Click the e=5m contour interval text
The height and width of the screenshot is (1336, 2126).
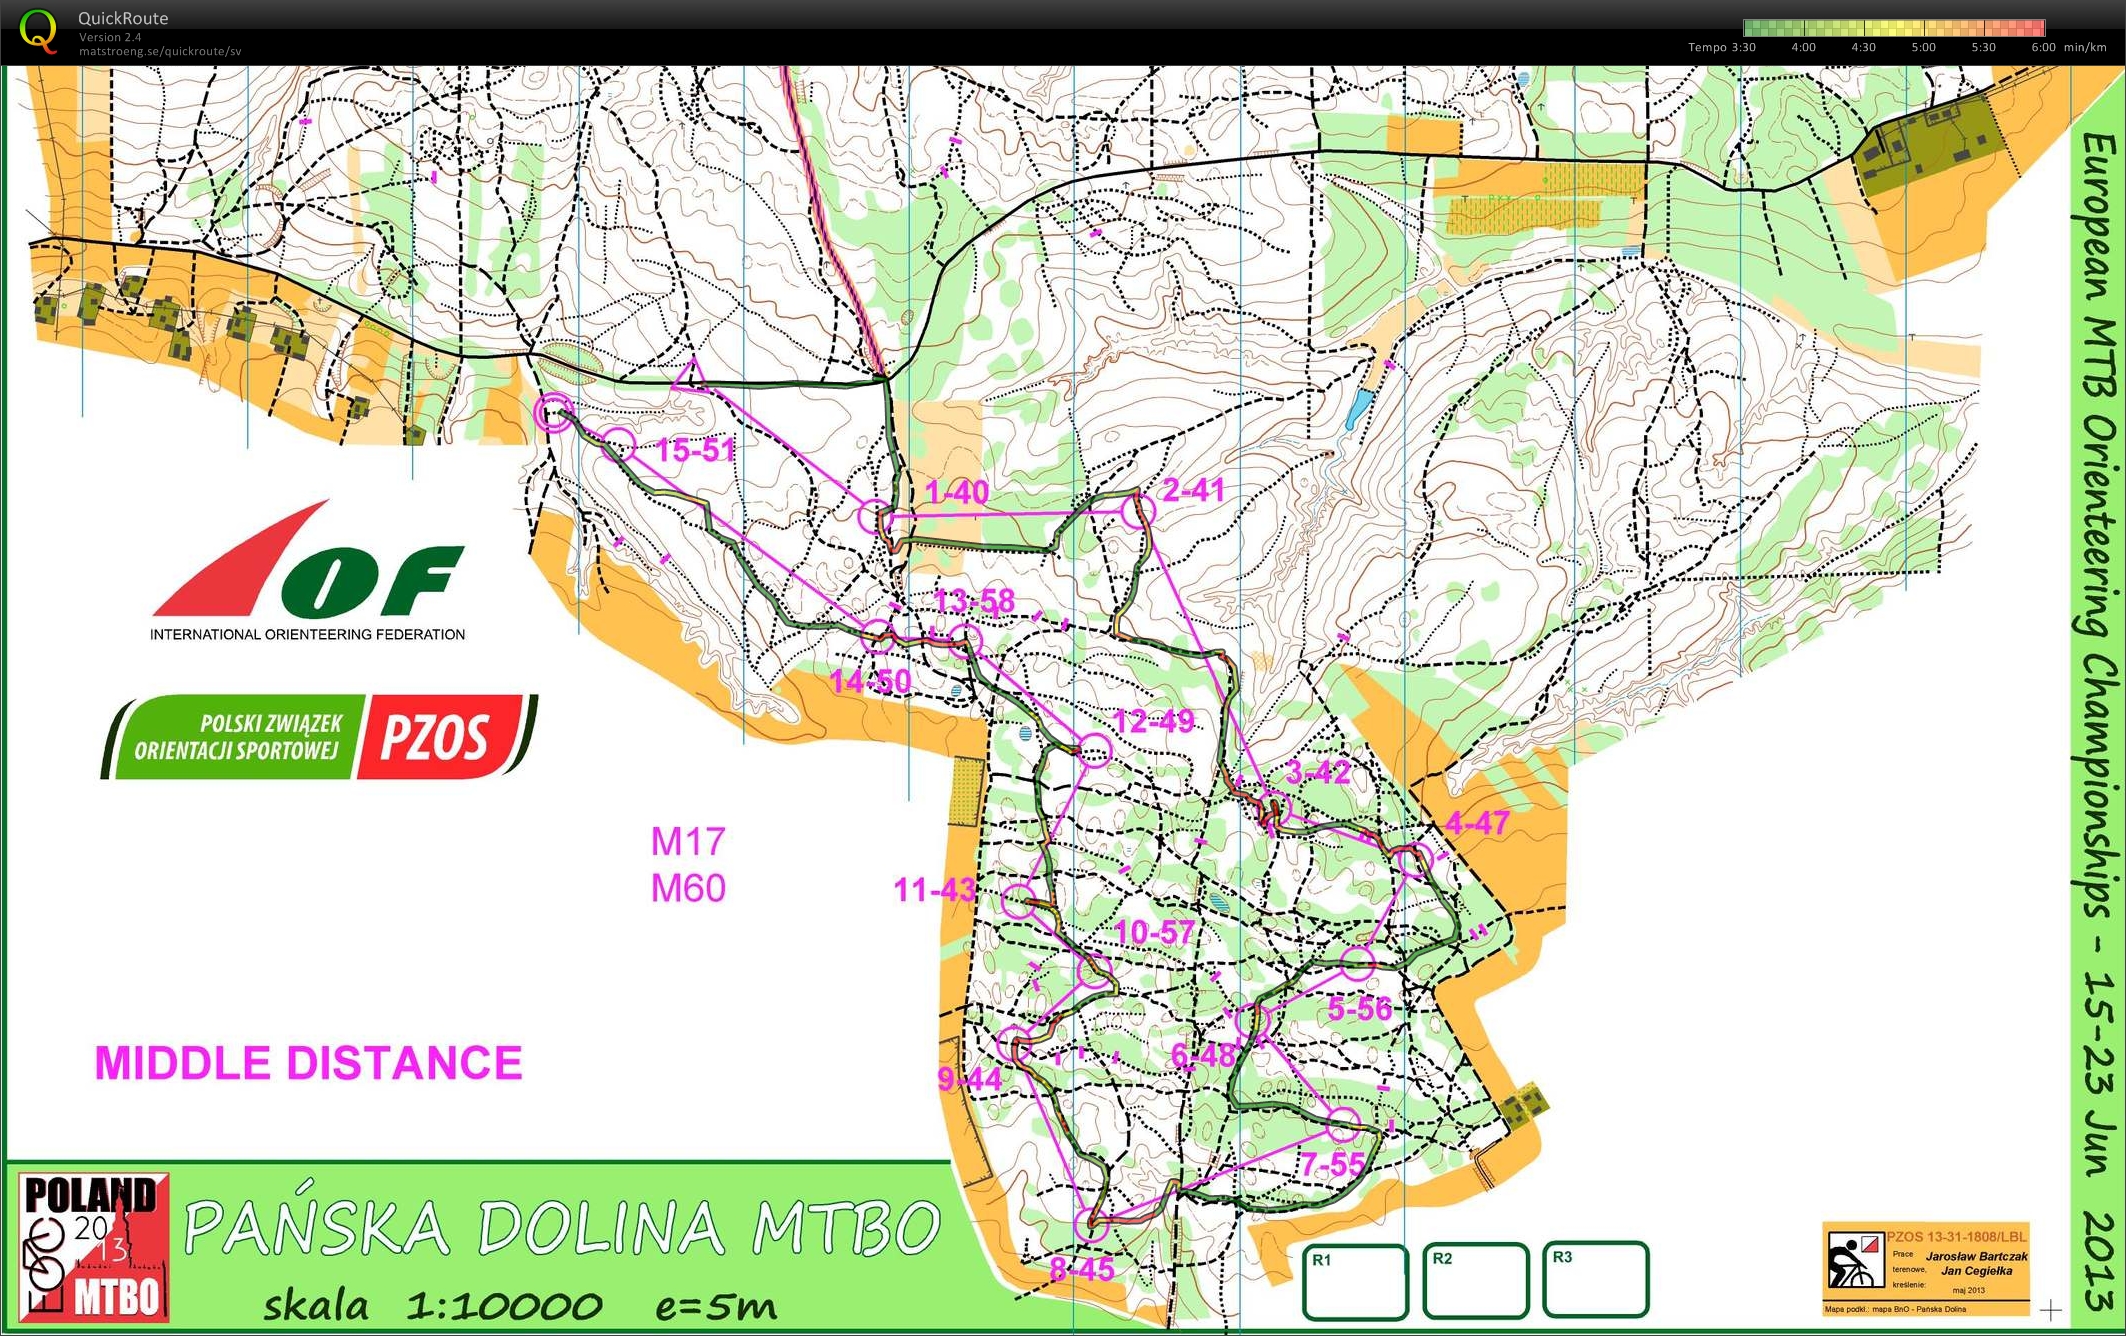coord(716,1307)
